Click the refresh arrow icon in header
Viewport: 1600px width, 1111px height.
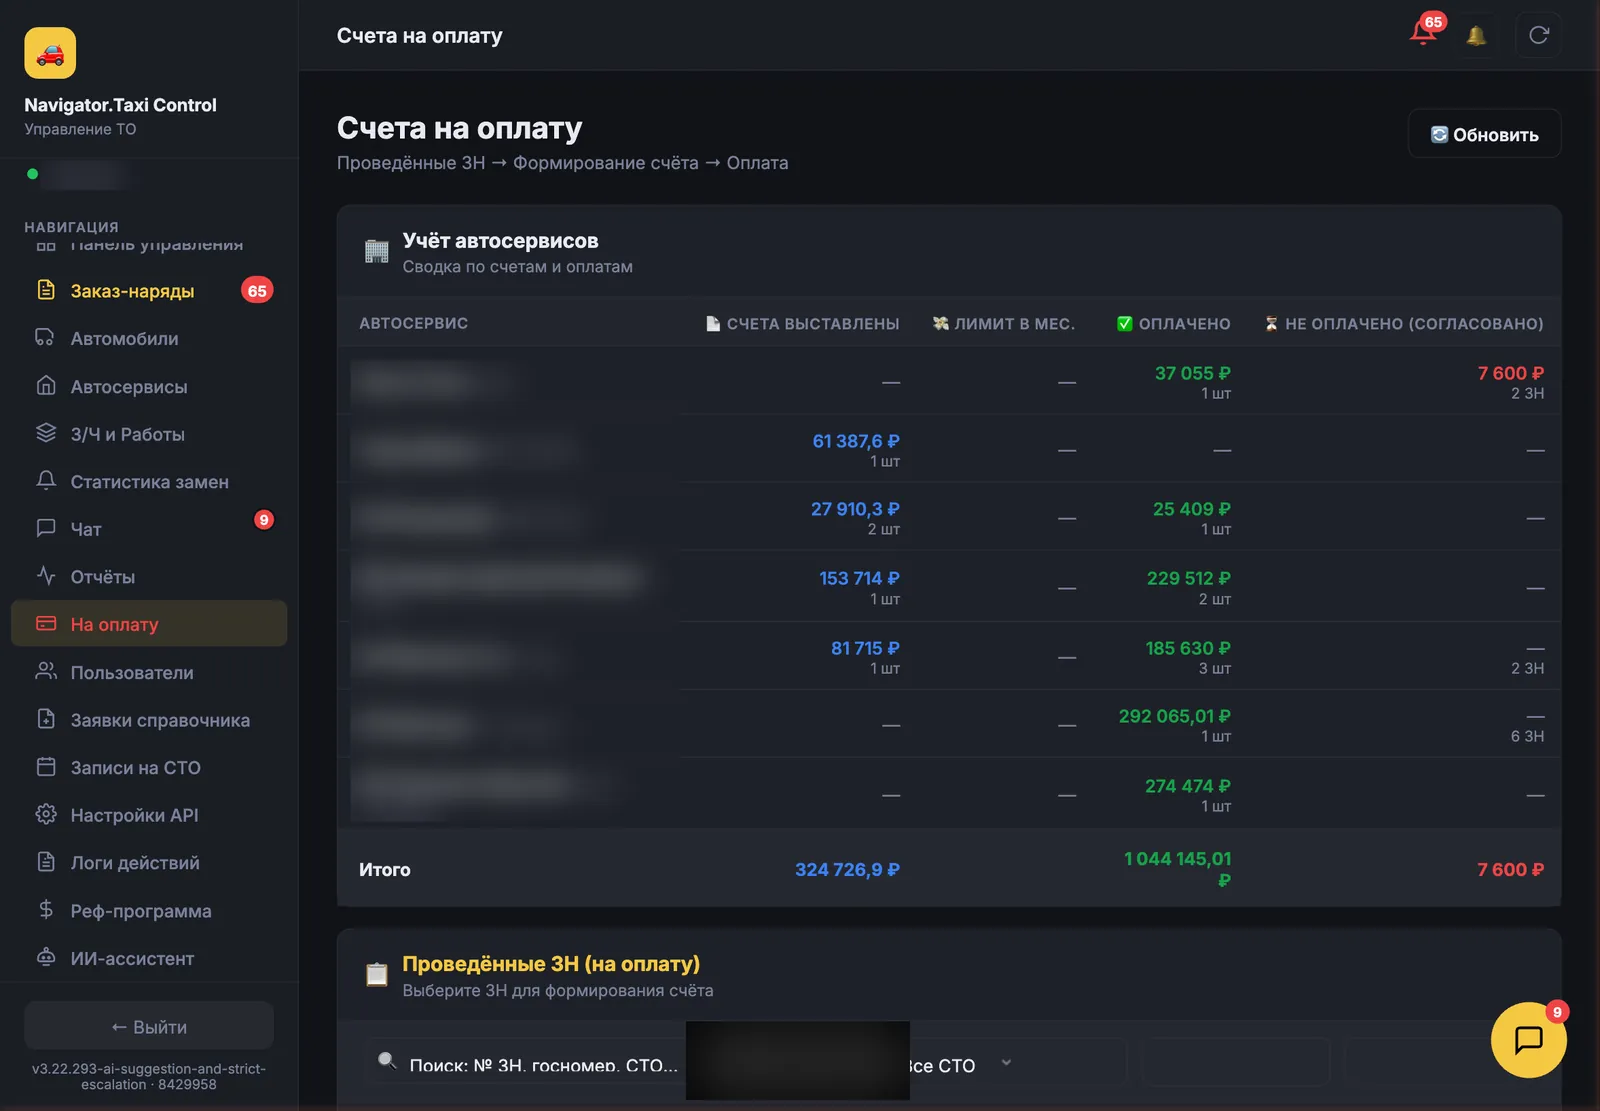[x=1539, y=35]
